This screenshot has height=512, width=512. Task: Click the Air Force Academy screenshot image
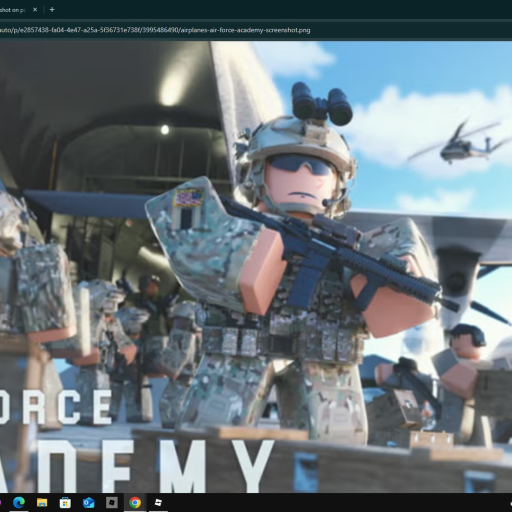[256, 267]
